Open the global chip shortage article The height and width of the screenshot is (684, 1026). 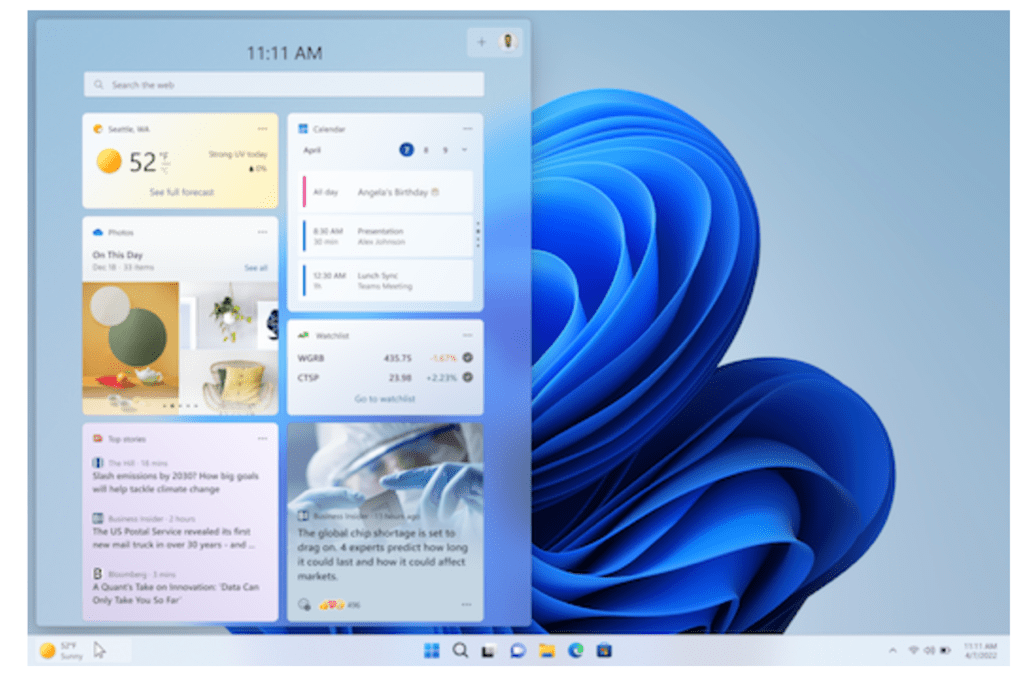point(382,554)
